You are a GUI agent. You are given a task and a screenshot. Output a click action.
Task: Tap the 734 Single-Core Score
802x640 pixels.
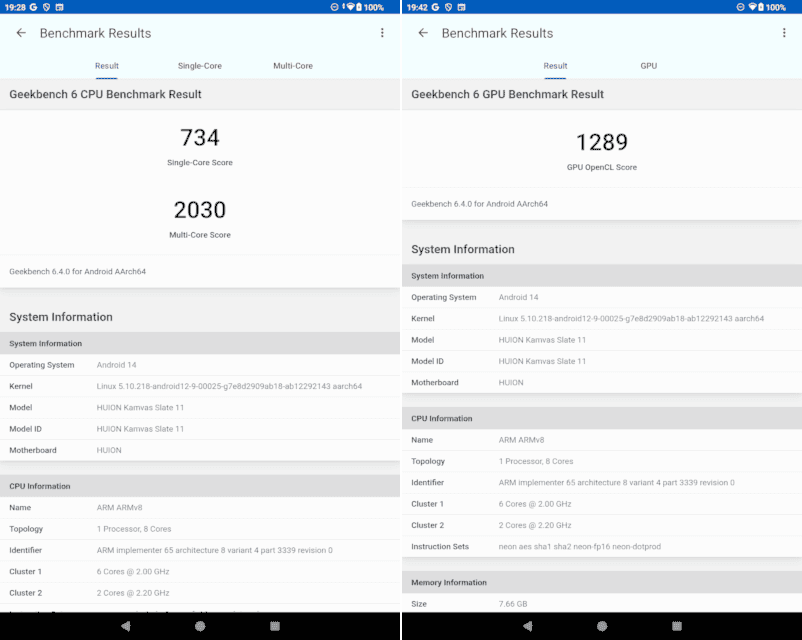pos(200,138)
